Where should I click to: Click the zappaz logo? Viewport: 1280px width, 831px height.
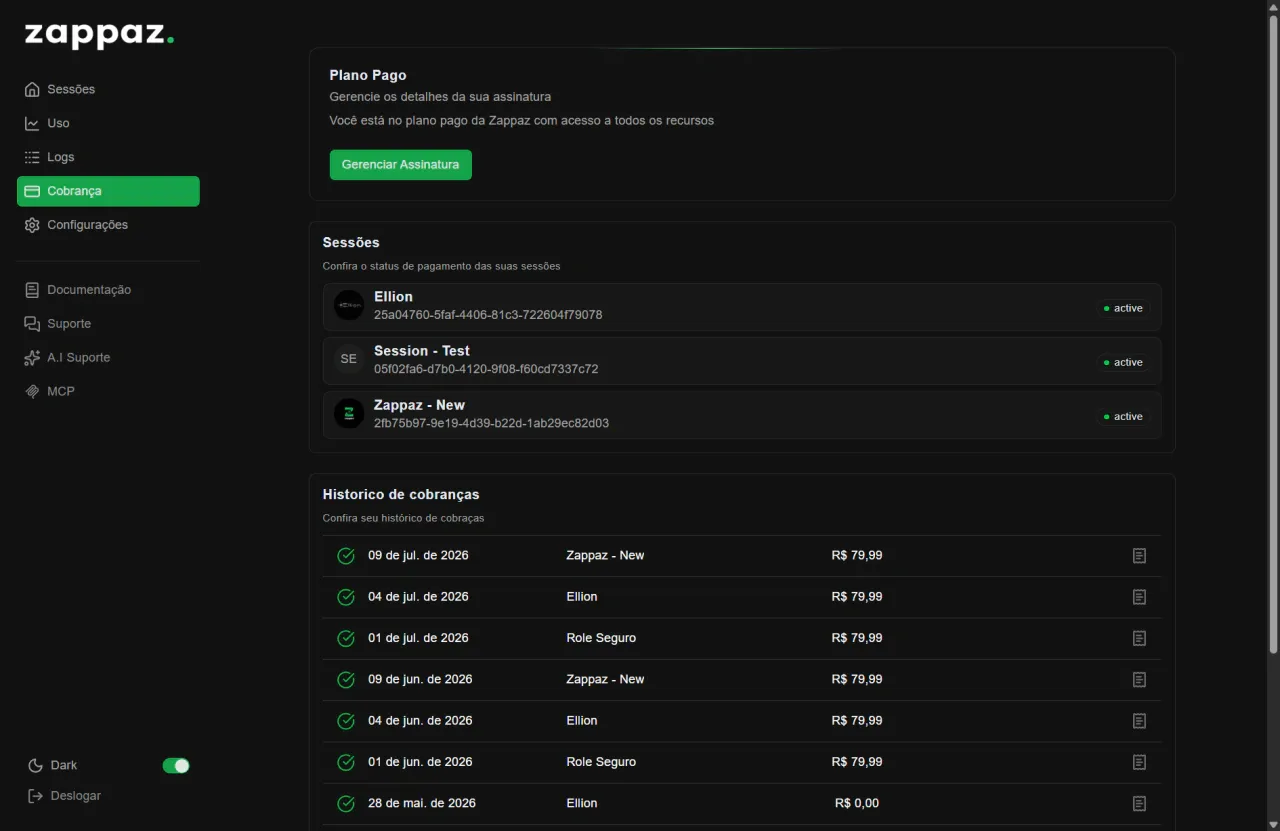[99, 35]
